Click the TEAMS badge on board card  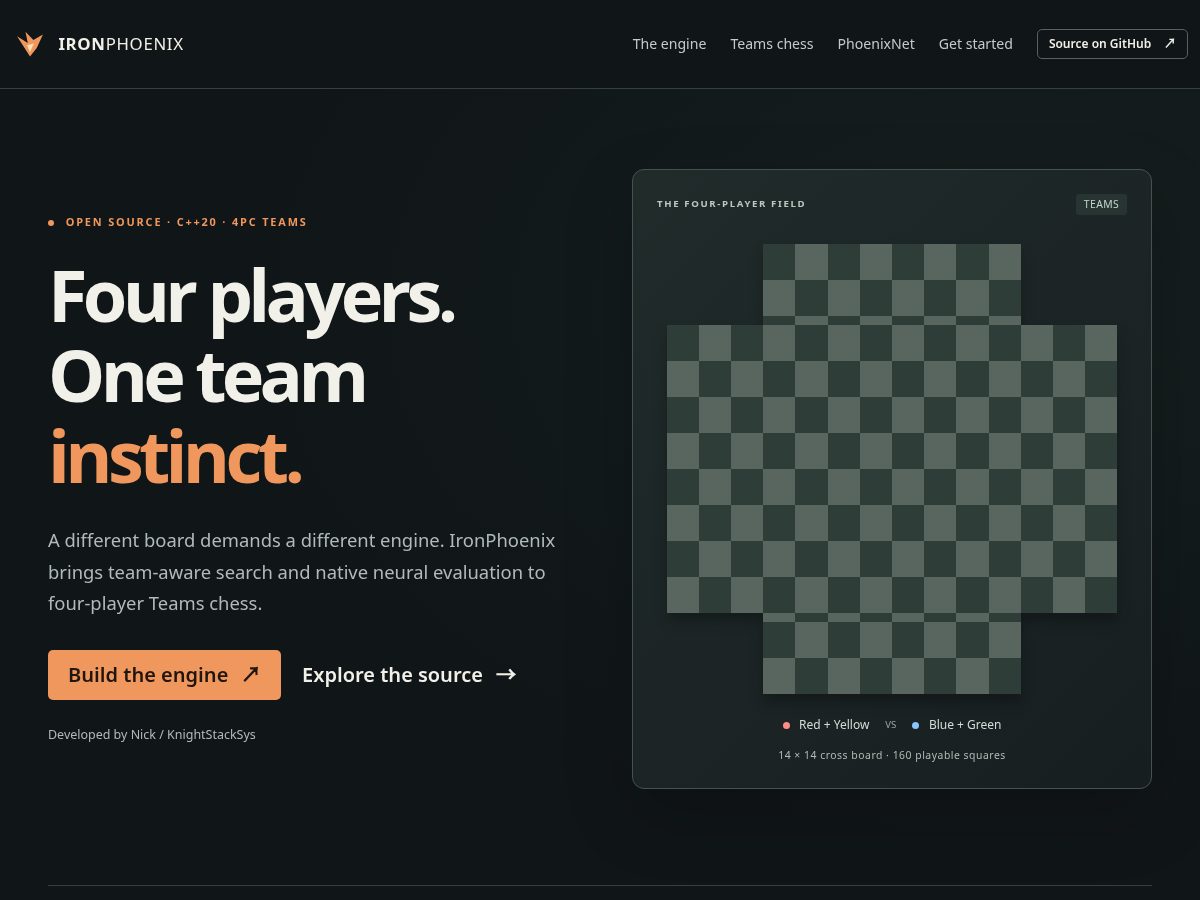point(1101,204)
